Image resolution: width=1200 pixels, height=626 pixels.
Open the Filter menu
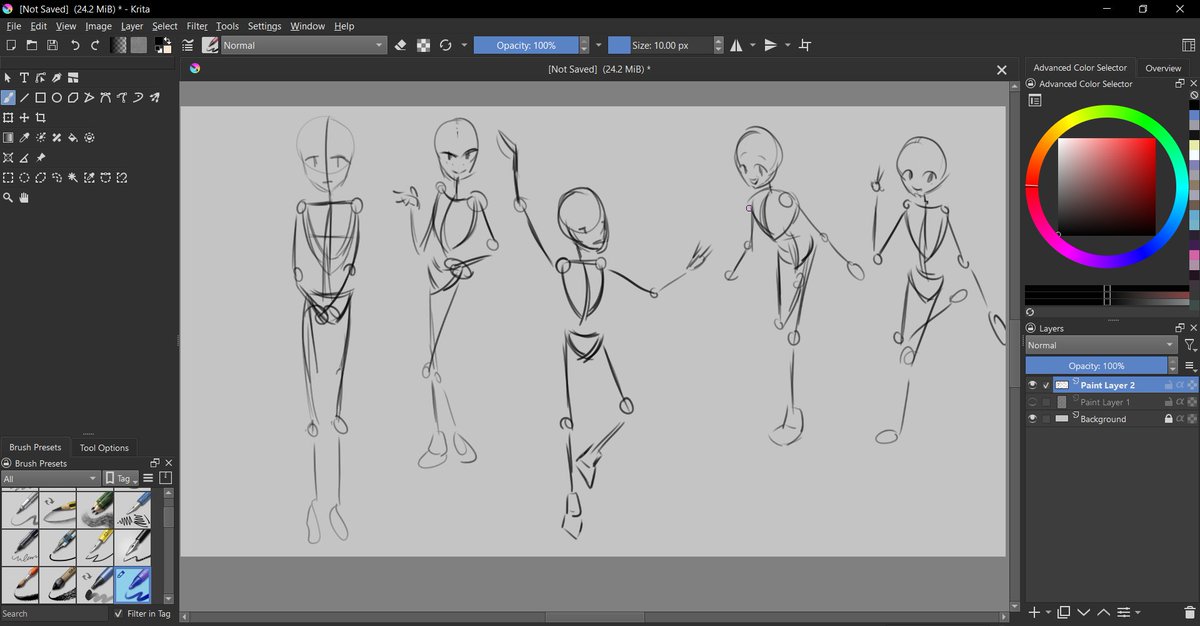click(x=197, y=26)
